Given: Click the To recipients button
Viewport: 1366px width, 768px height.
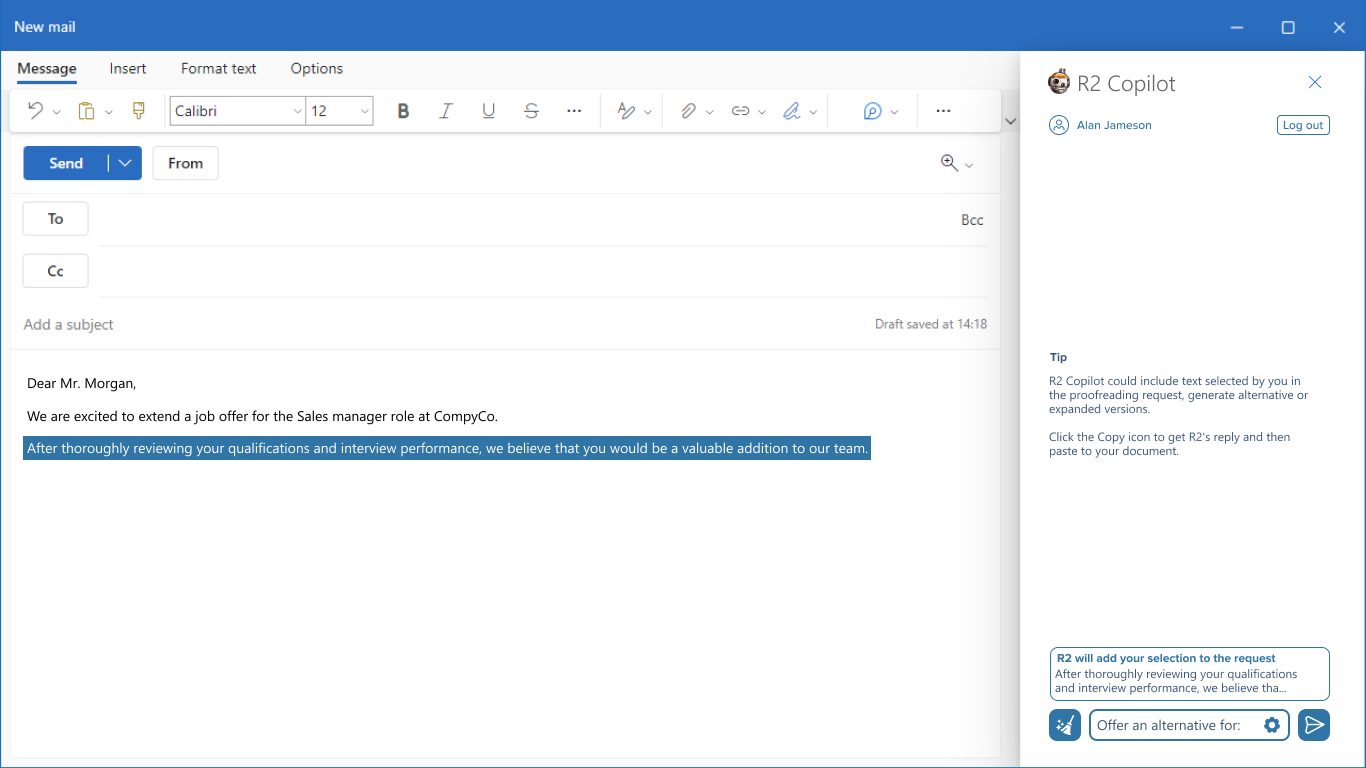Looking at the screenshot, I should [55, 219].
